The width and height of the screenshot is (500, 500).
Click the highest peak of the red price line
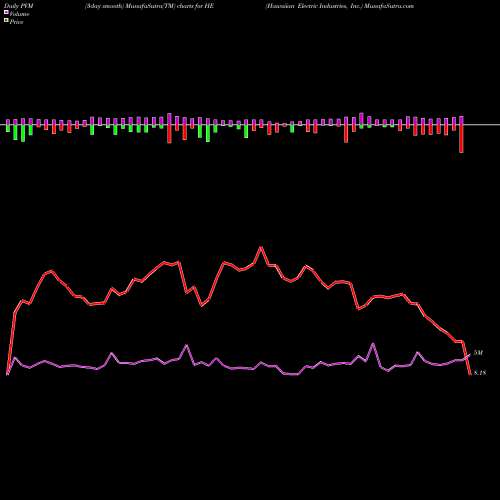261,248
